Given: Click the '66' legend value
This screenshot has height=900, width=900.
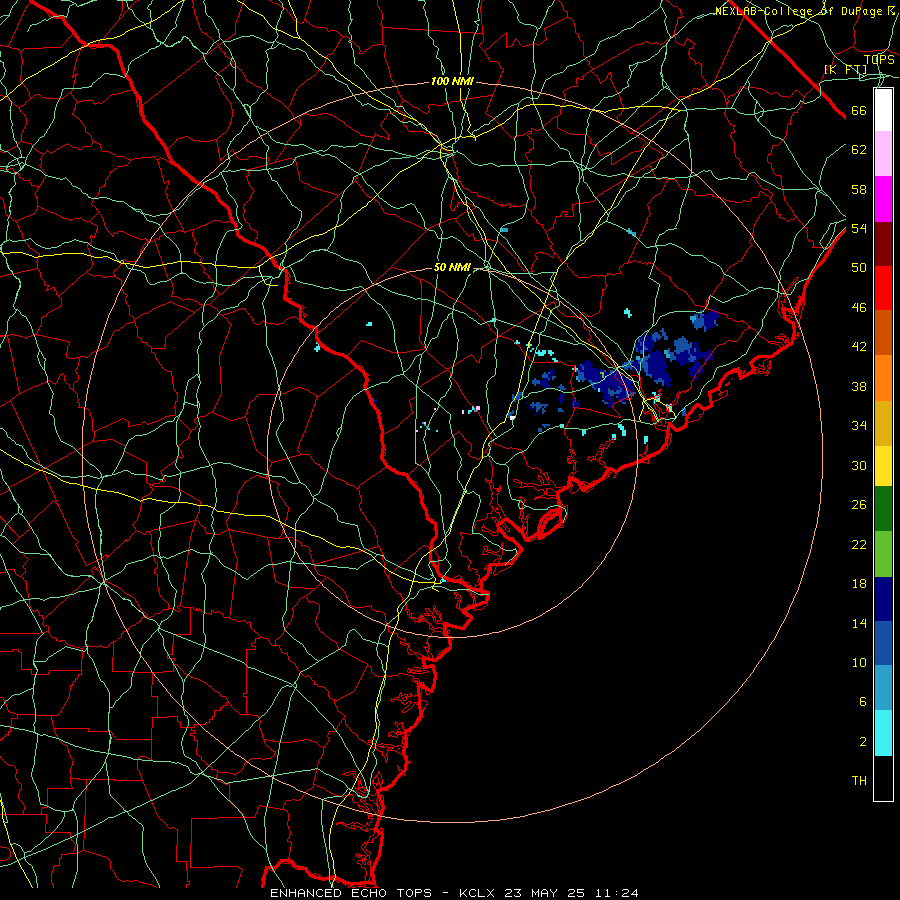Looking at the screenshot, I should tap(859, 111).
